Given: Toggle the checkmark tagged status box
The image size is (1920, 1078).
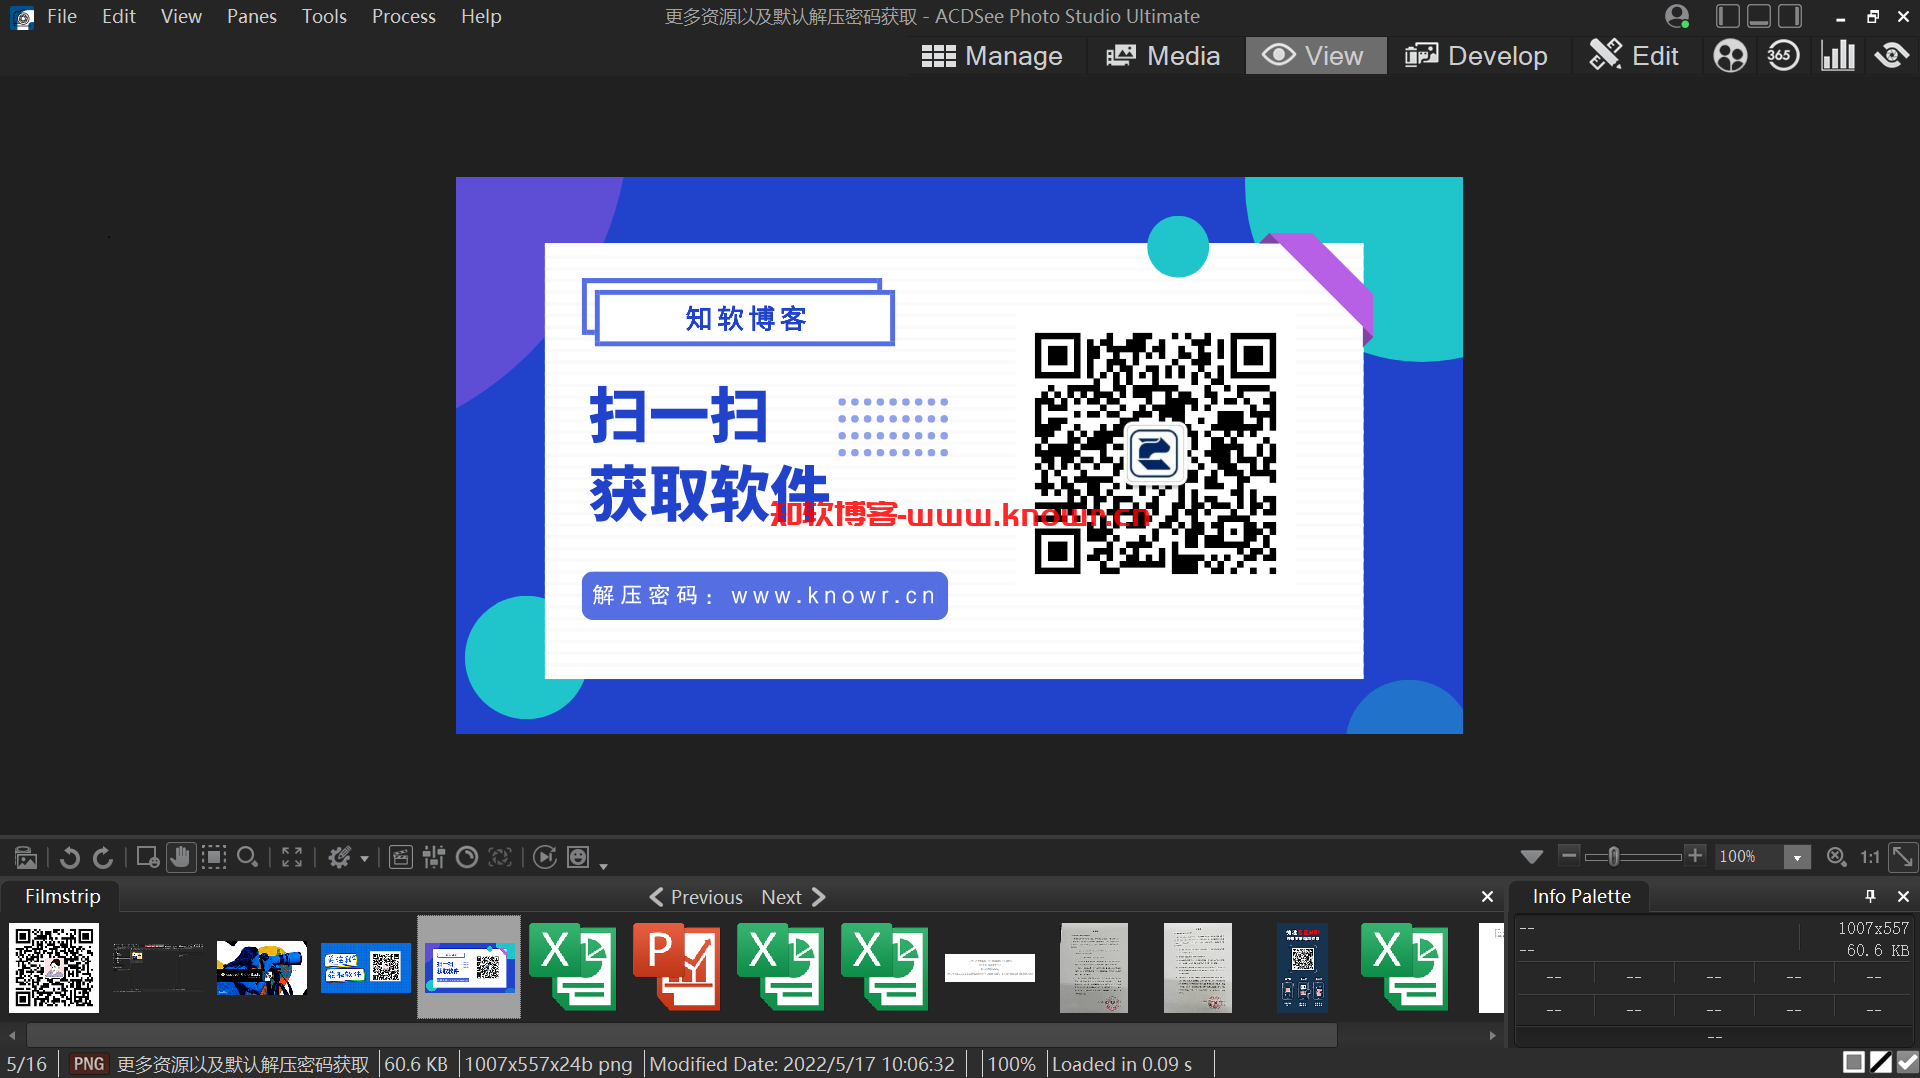Looking at the screenshot, I should (1907, 1063).
